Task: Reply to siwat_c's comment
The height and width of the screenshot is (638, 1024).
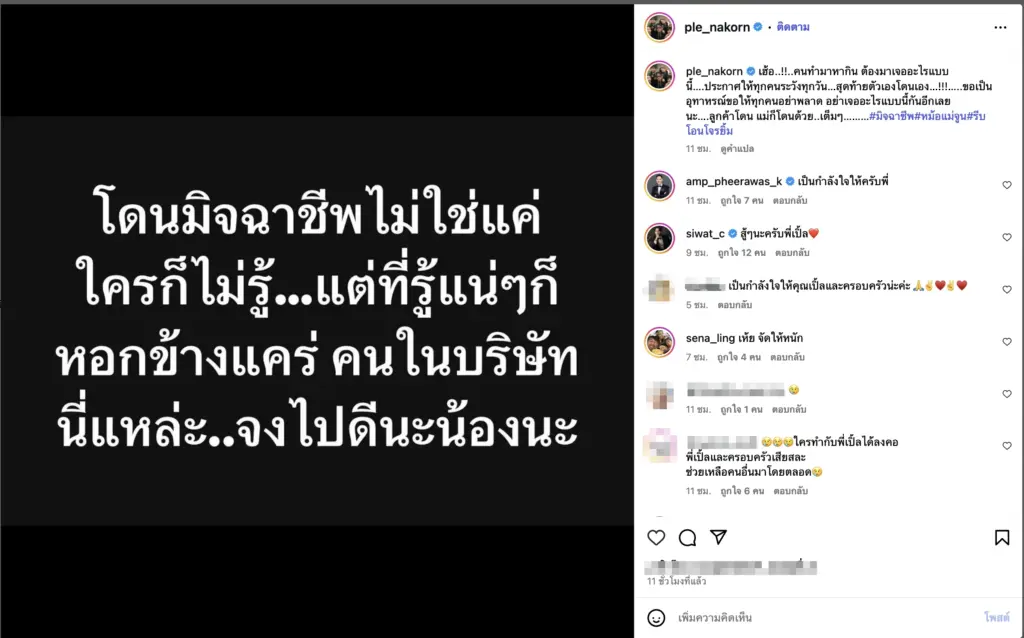Action: (x=792, y=253)
